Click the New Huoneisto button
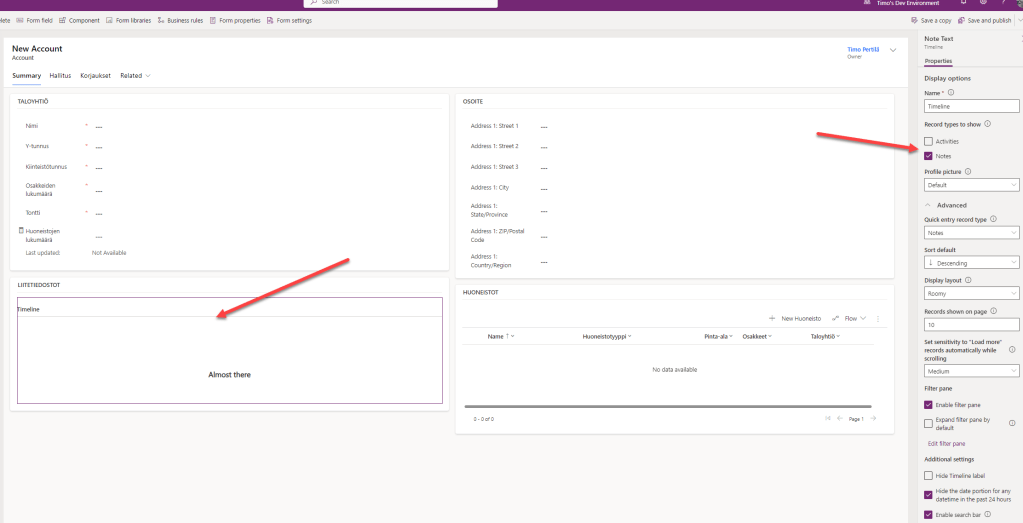This screenshot has height=523, width=1023. click(x=795, y=318)
